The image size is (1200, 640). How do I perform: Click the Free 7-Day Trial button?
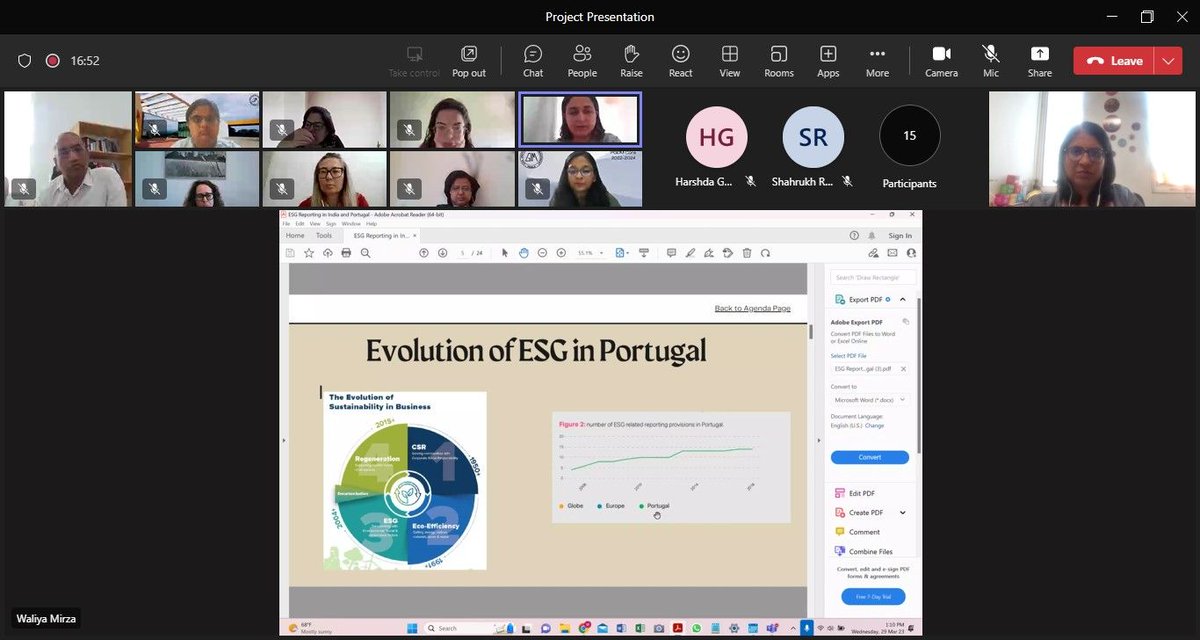(873, 596)
